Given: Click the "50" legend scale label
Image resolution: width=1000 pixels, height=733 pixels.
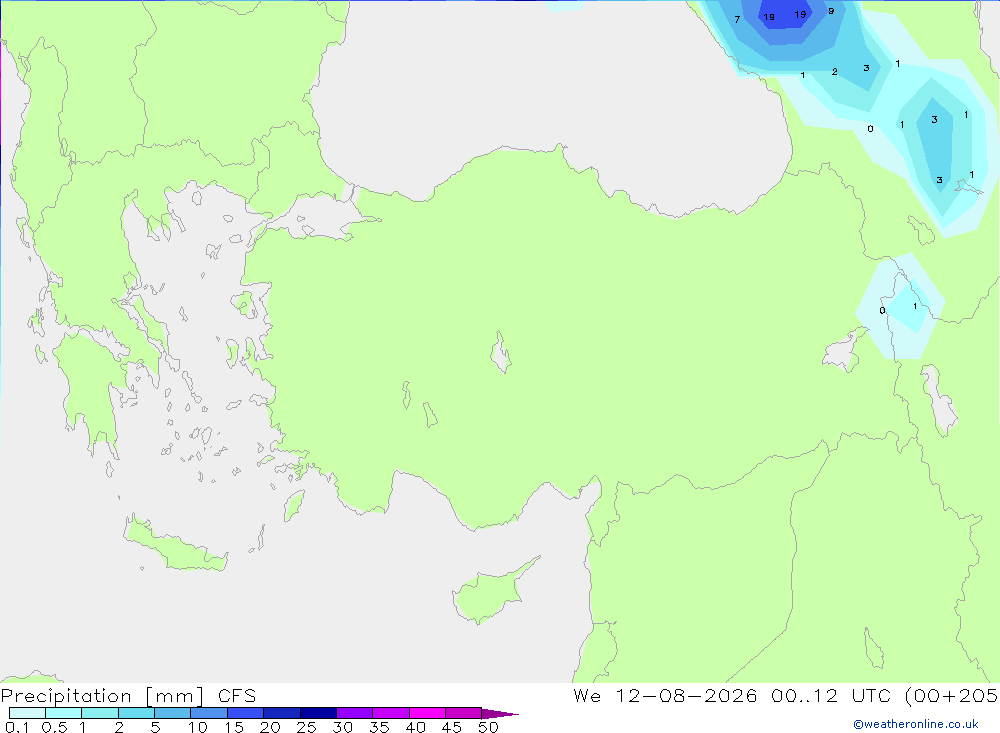Looking at the screenshot, I should tap(488, 727).
